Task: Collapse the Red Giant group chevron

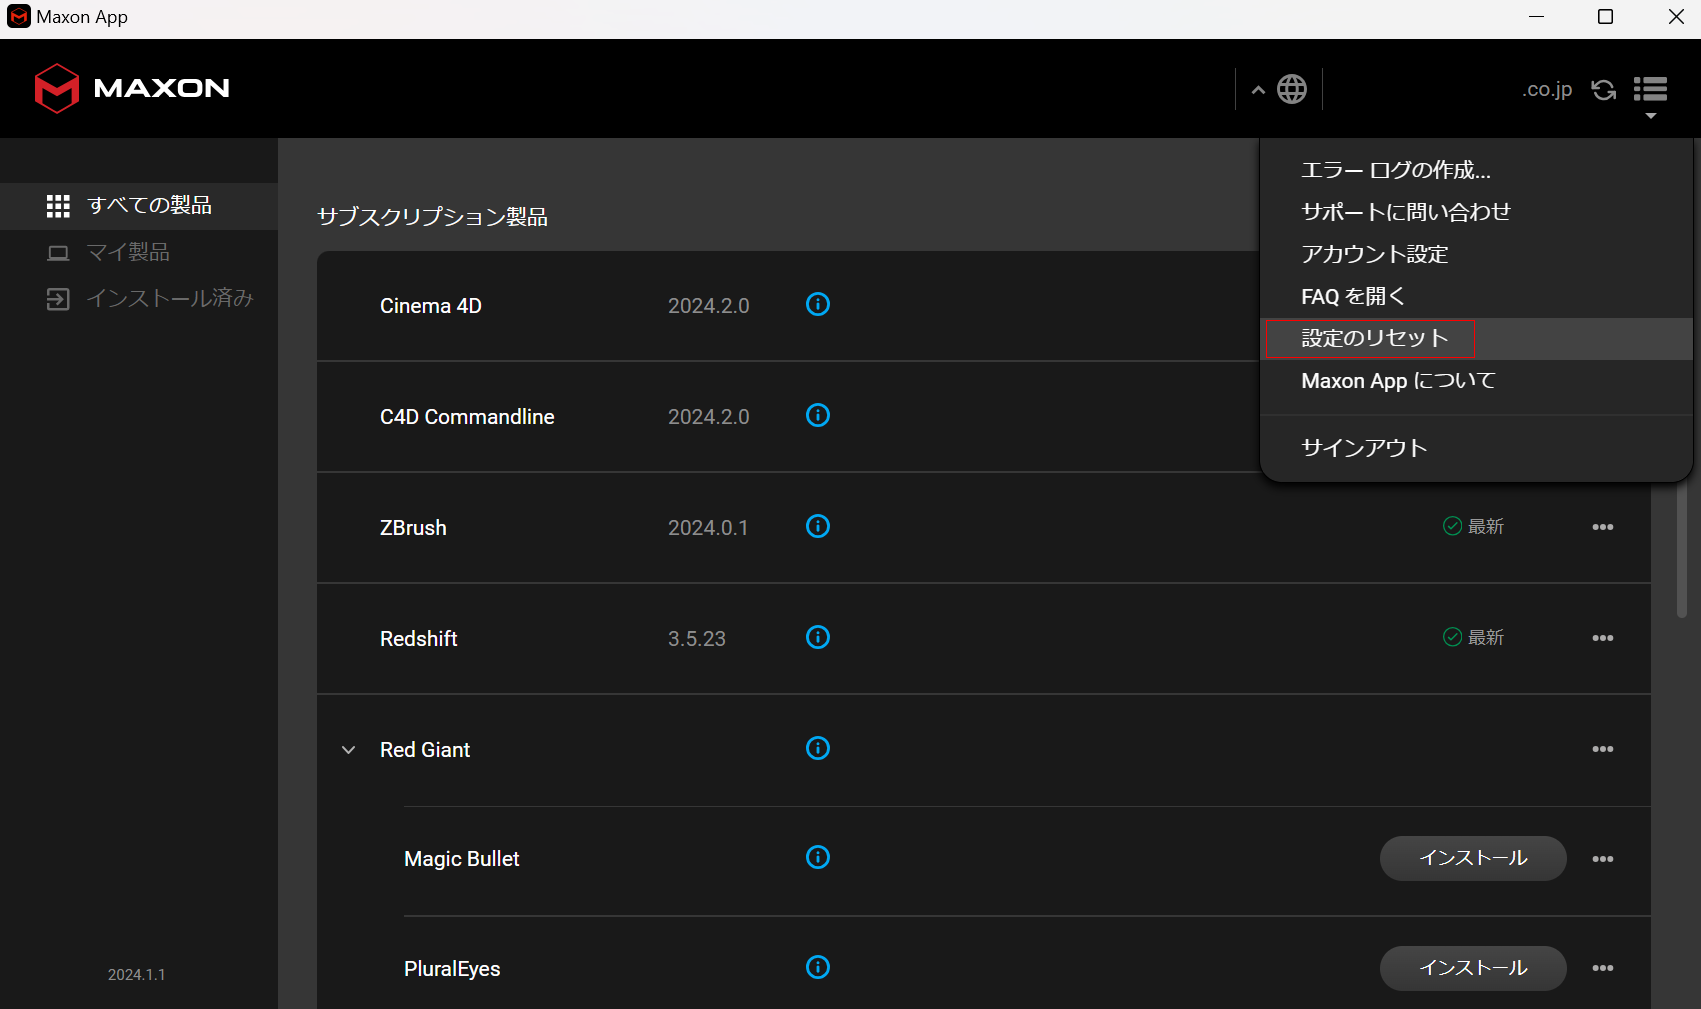Action: point(349,750)
